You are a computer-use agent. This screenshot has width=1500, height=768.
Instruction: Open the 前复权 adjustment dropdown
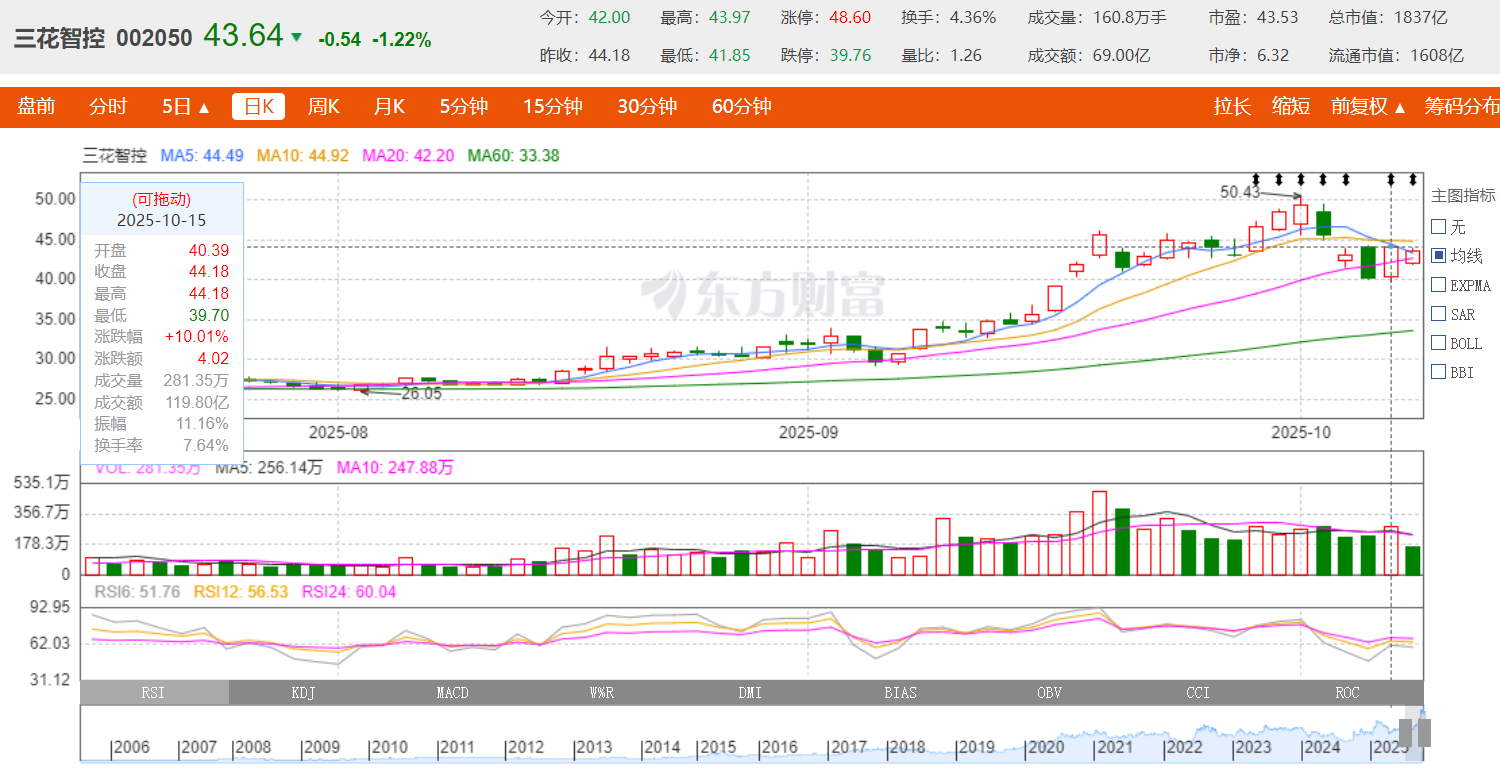[x=1368, y=107]
